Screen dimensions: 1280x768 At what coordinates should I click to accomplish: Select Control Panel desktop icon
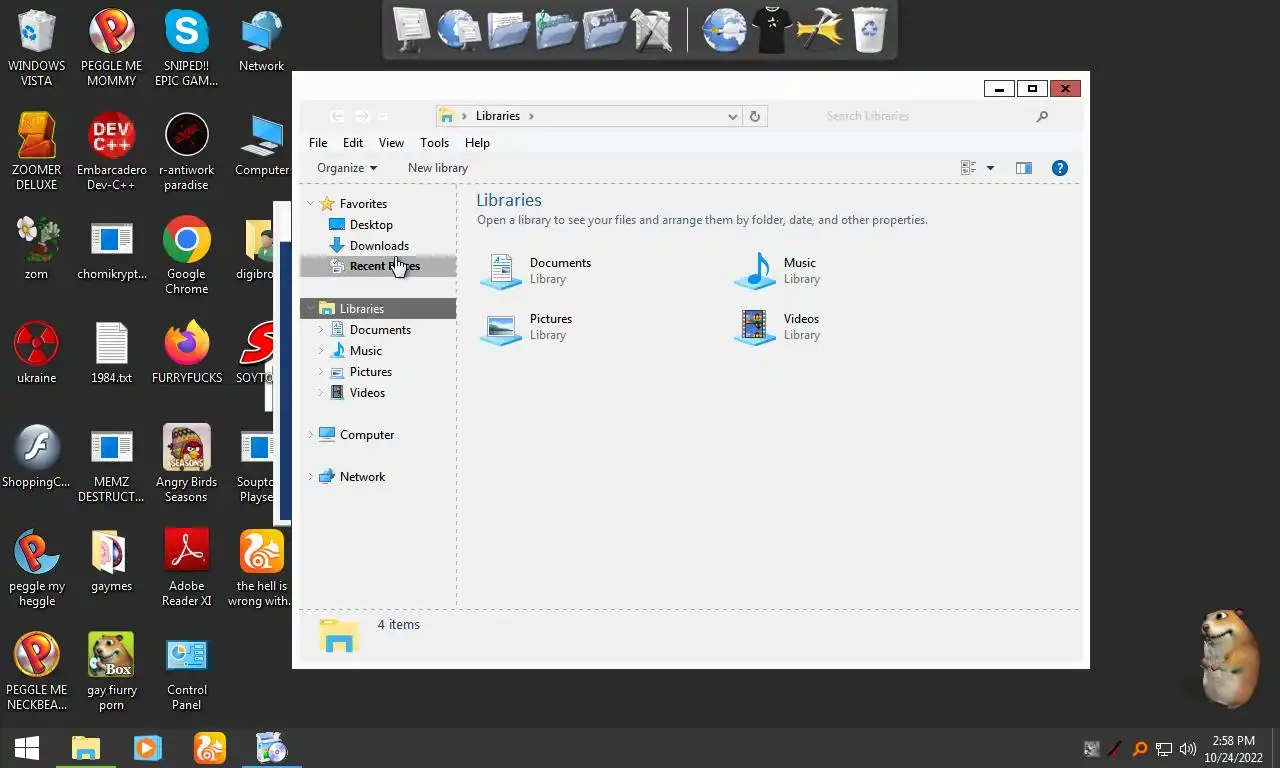[x=187, y=672]
